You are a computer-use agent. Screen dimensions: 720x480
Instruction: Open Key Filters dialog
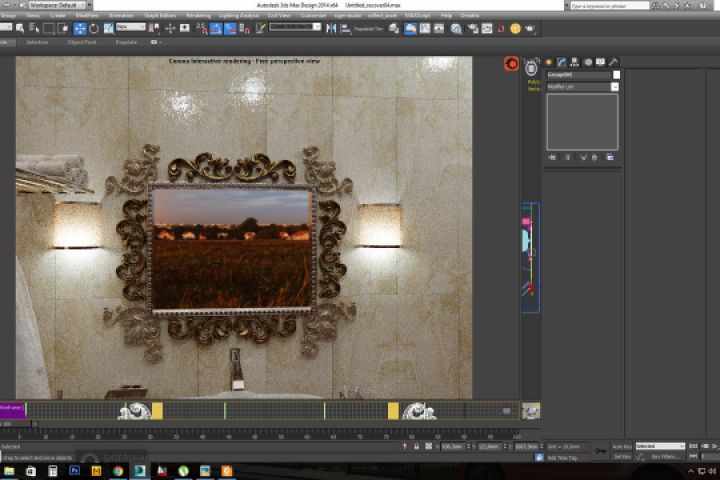[x=664, y=457]
